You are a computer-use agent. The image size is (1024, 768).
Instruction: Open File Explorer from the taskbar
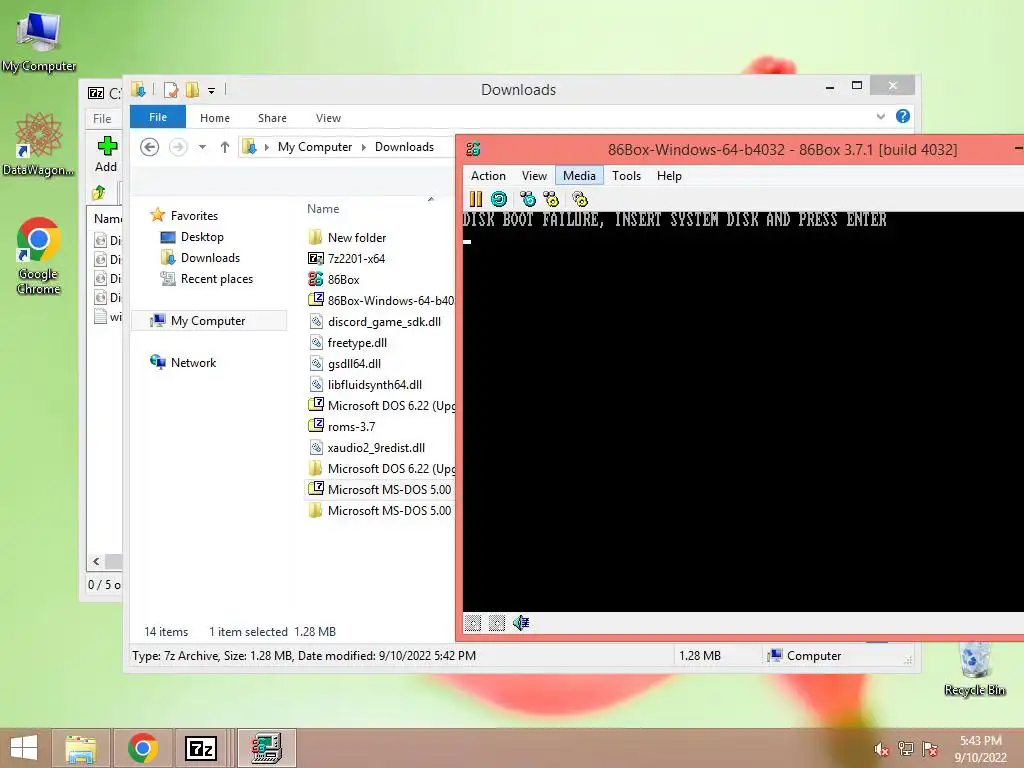pyautogui.click(x=80, y=748)
